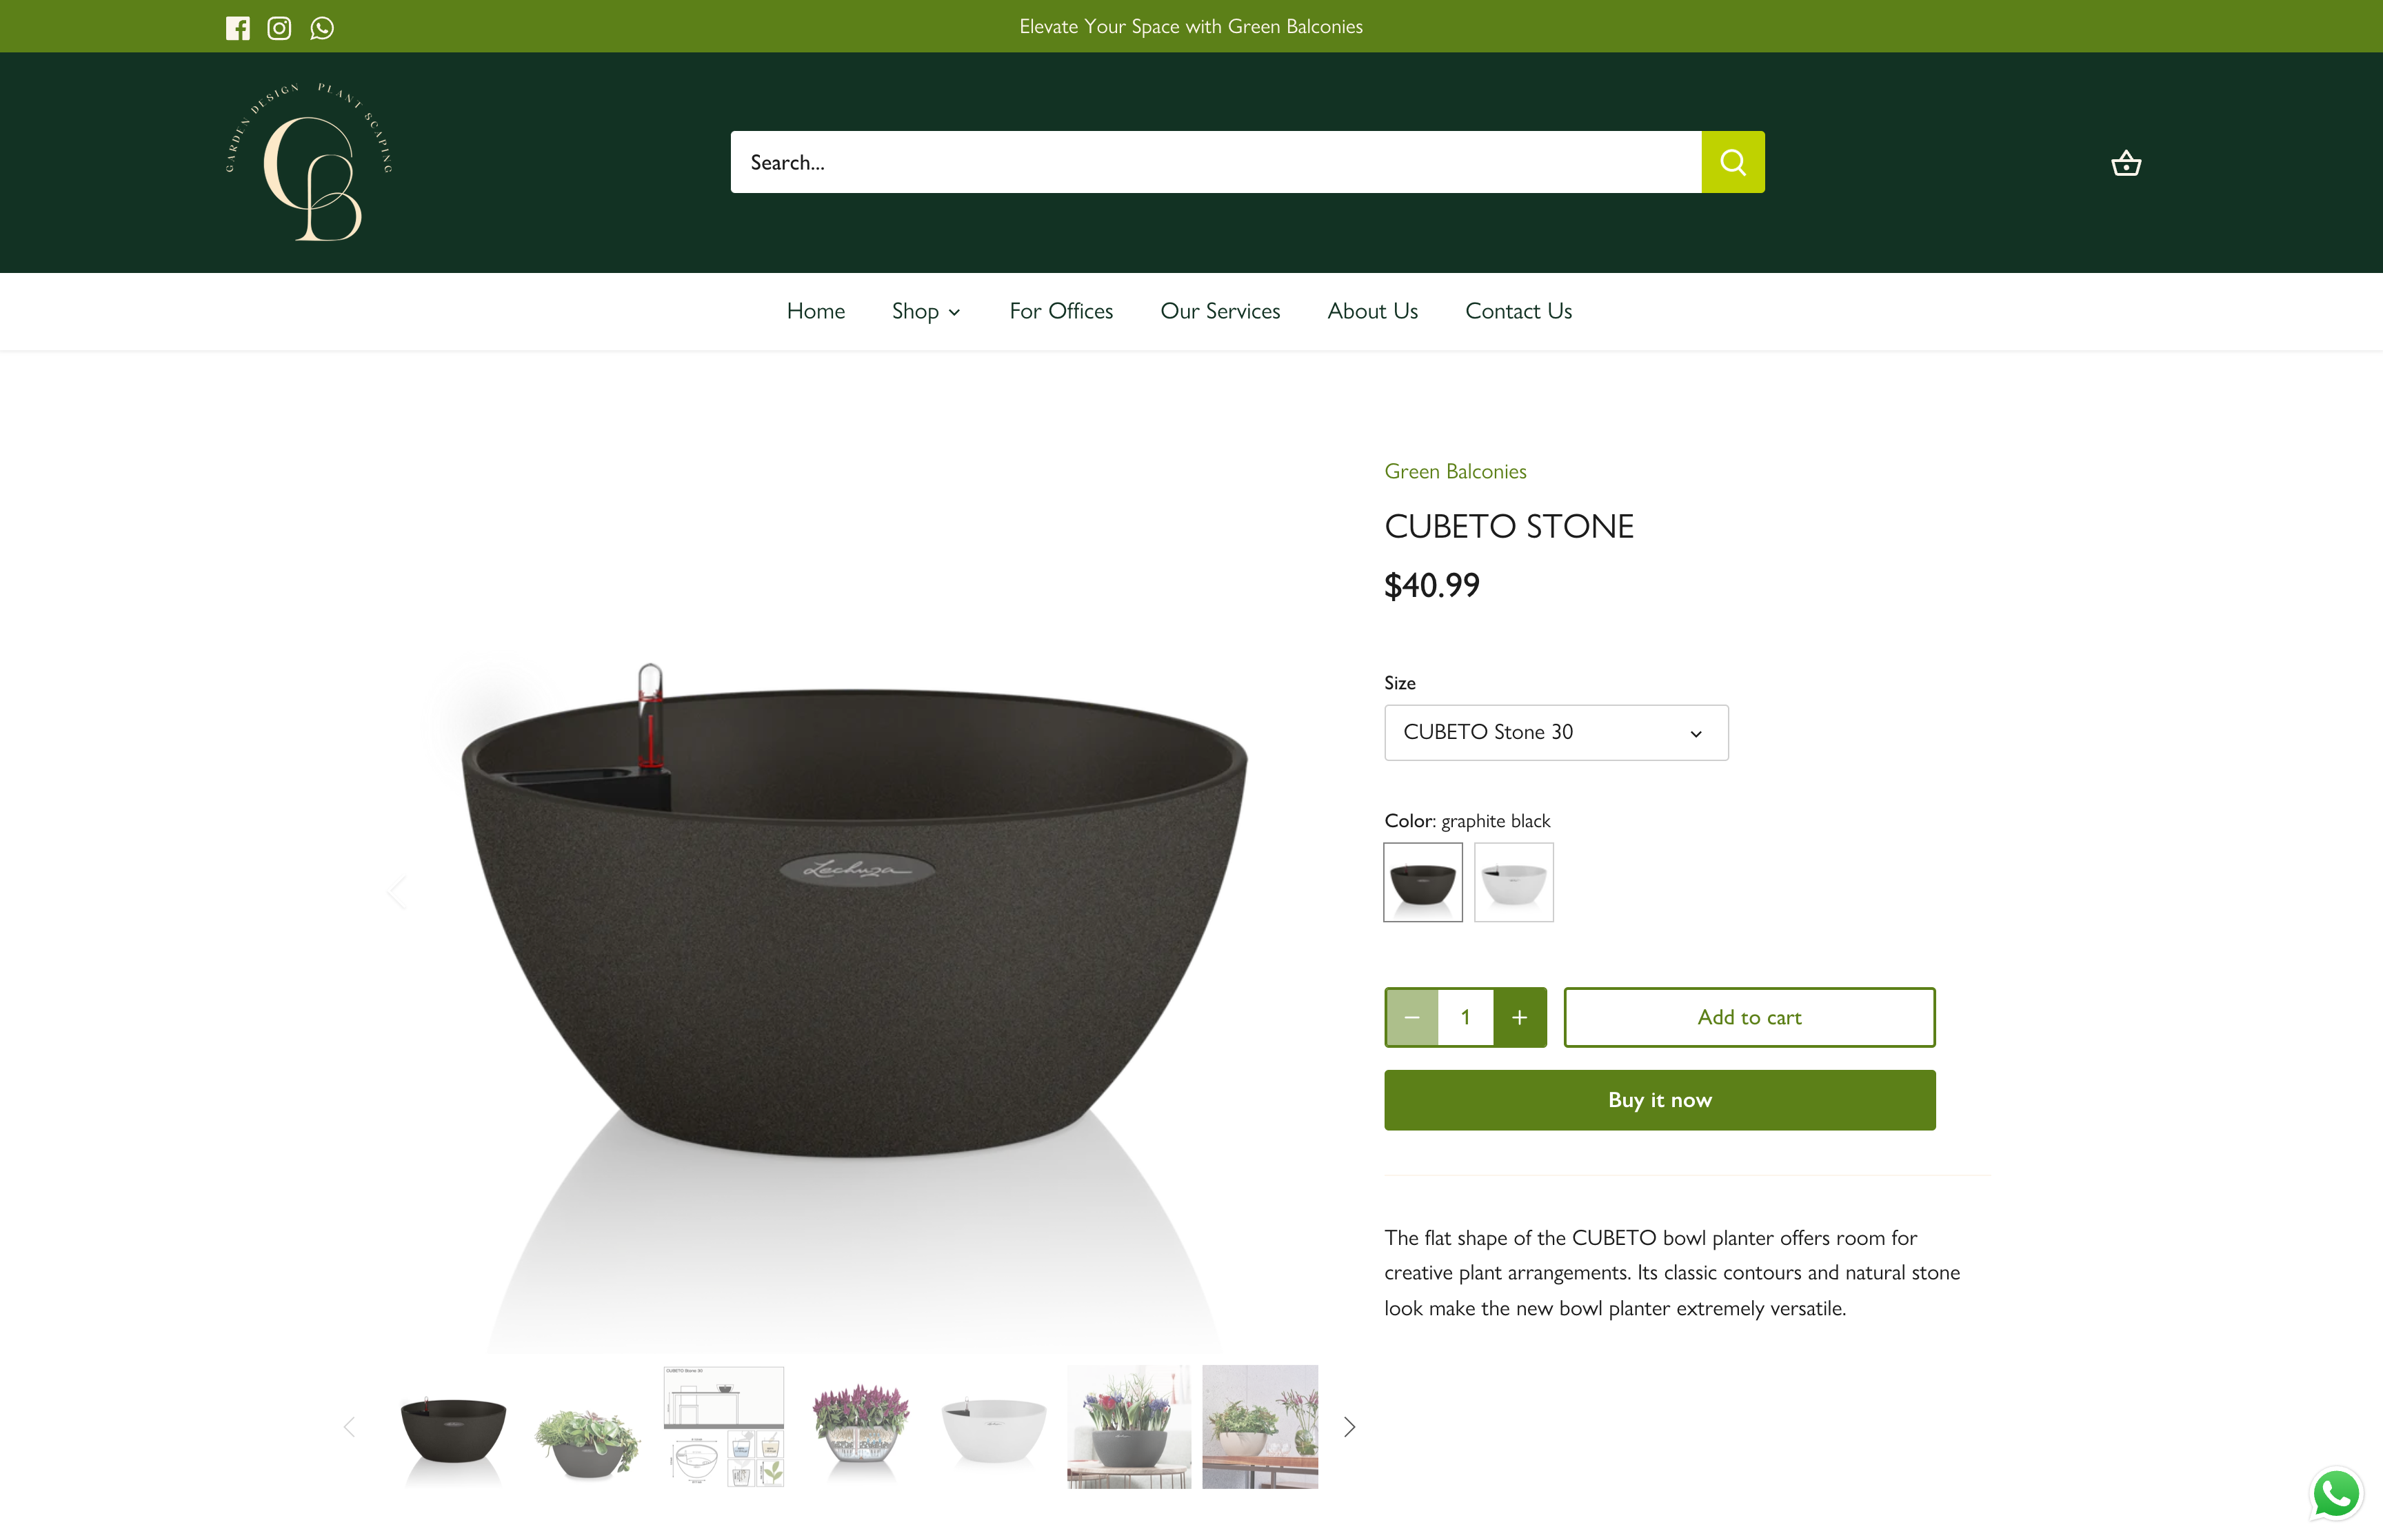Screen dimensions: 2383x1540
Task: Open the Facebook page icon
Action: tap(238, 27)
